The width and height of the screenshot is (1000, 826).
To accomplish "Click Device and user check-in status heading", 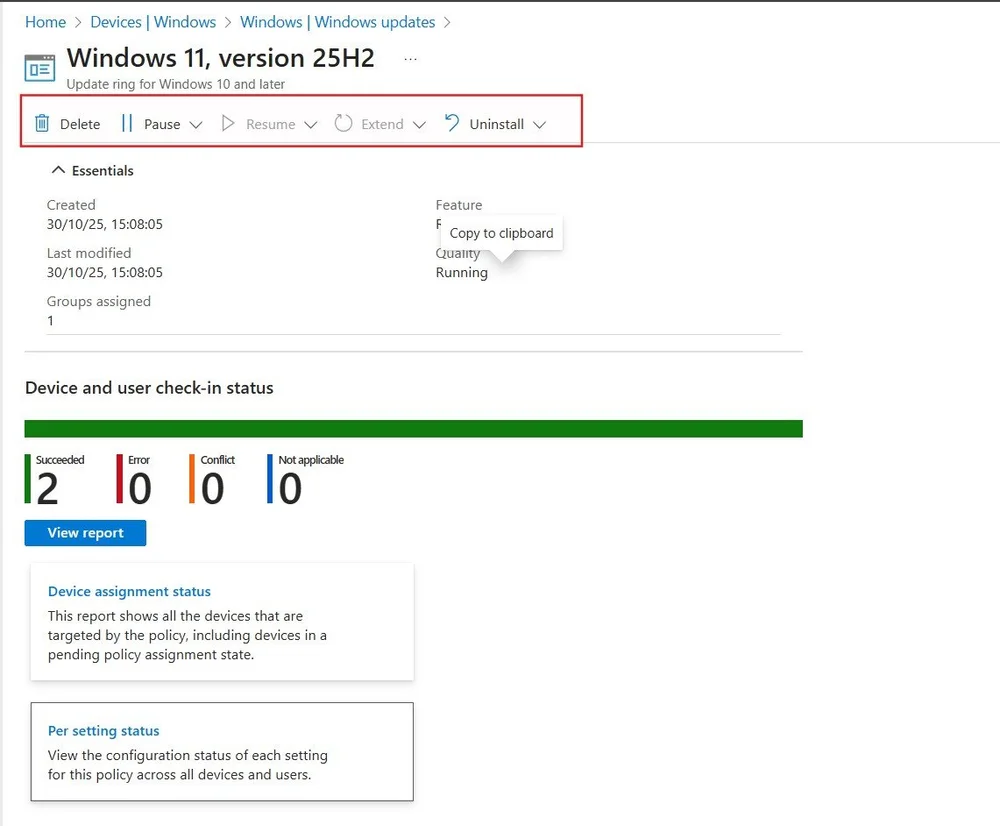I will [149, 388].
